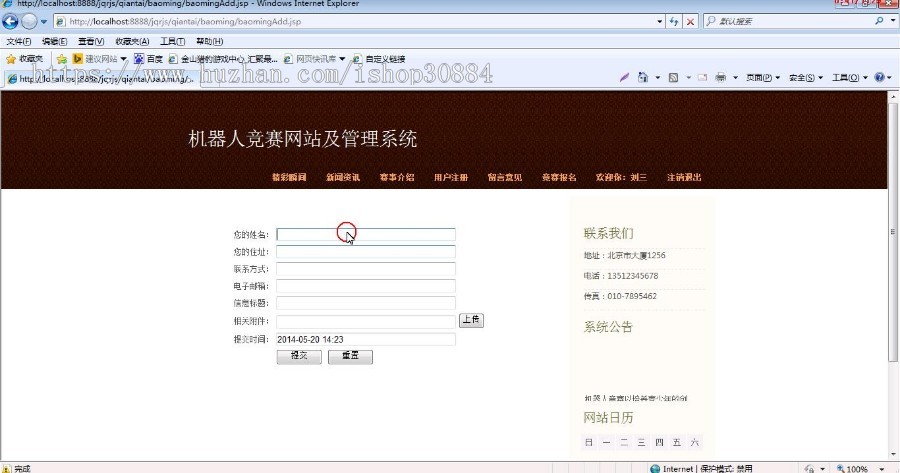Image resolution: width=900 pixels, height=473 pixels.
Task: Click the 重置 reset button
Action: coord(350,356)
